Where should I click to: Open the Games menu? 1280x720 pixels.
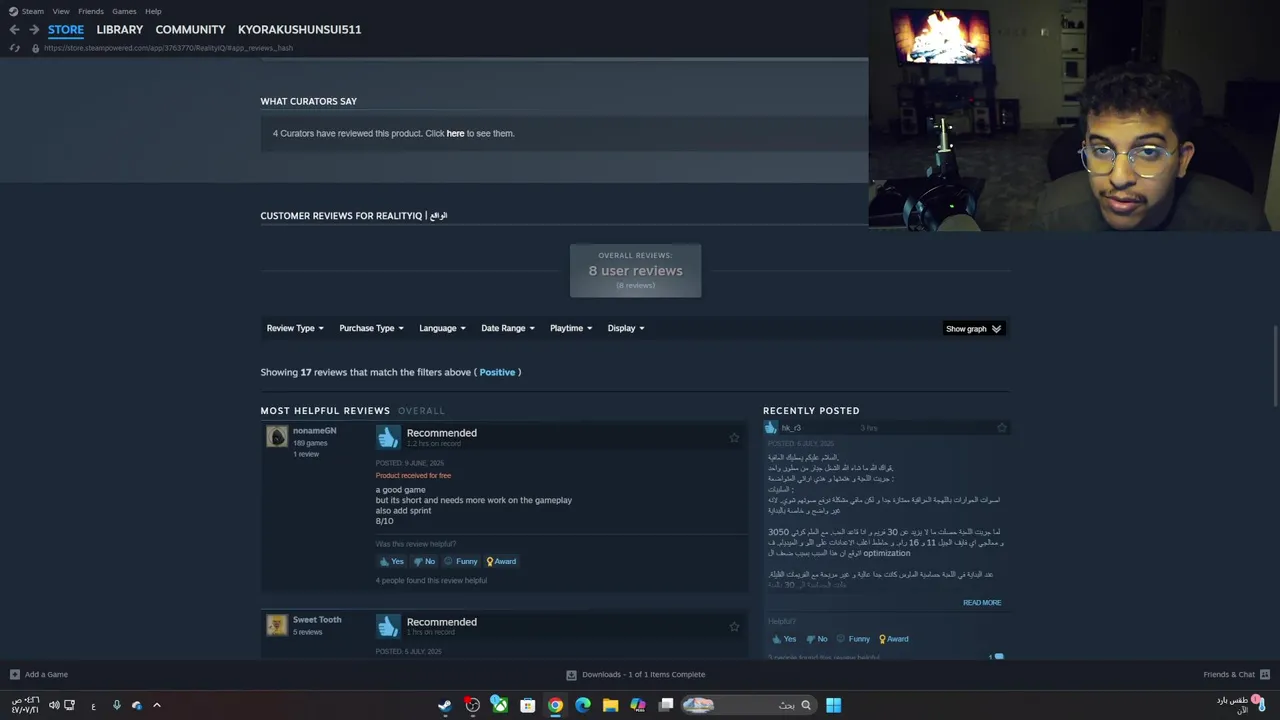(x=124, y=11)
